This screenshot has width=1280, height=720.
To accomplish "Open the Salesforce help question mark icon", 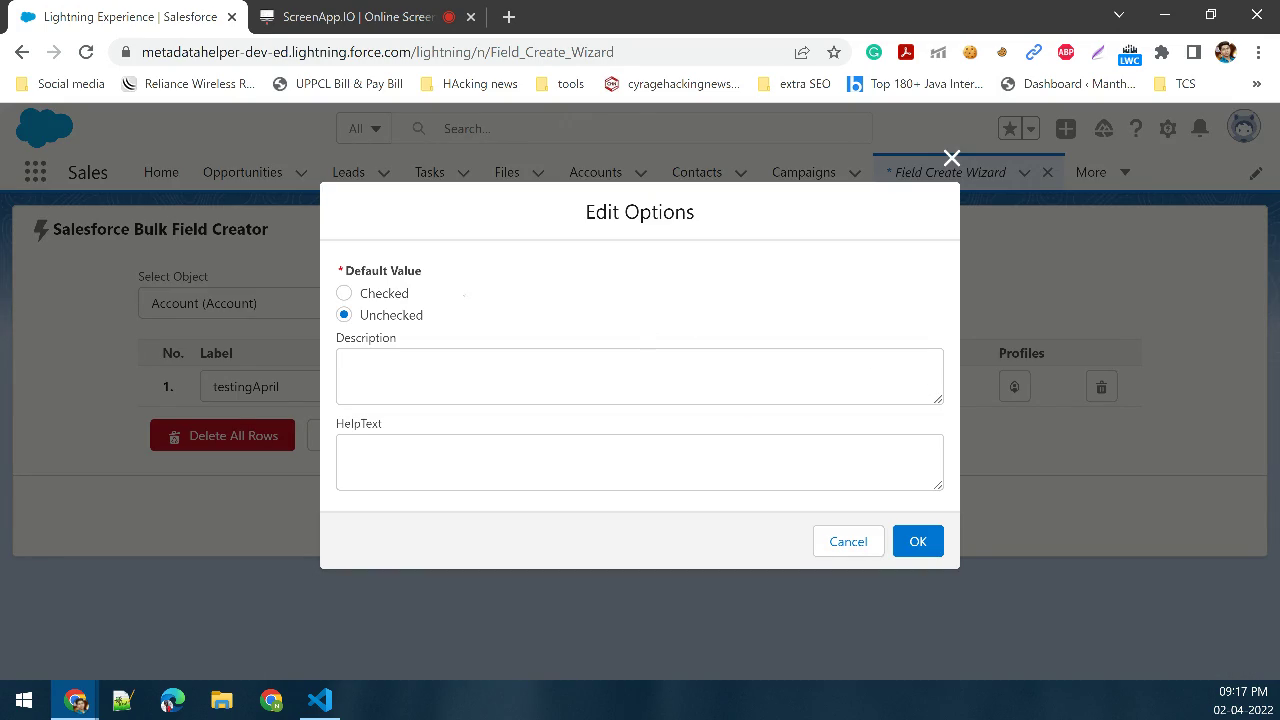I will coord(1135,128).
